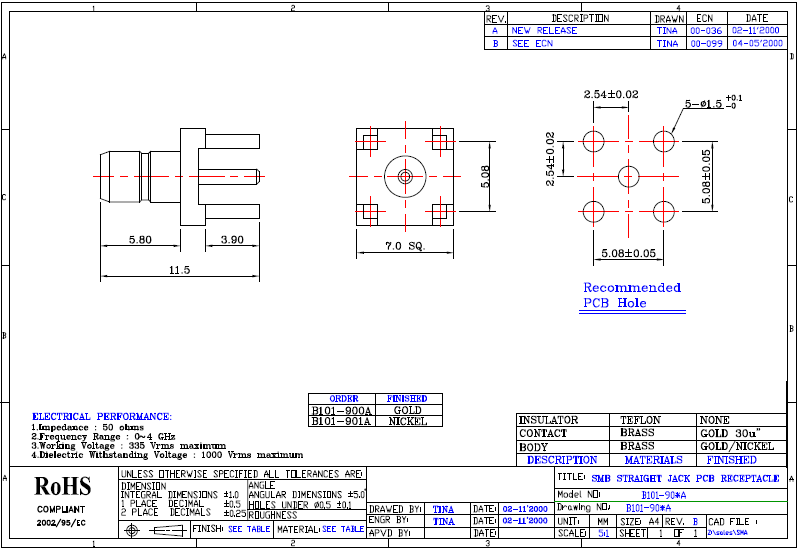Click the RoHS compliance logo

click(x=63, y=487)
